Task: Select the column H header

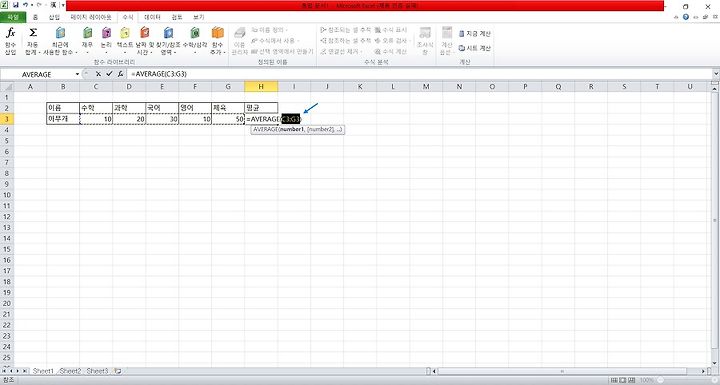Action: tap(261, 86)
